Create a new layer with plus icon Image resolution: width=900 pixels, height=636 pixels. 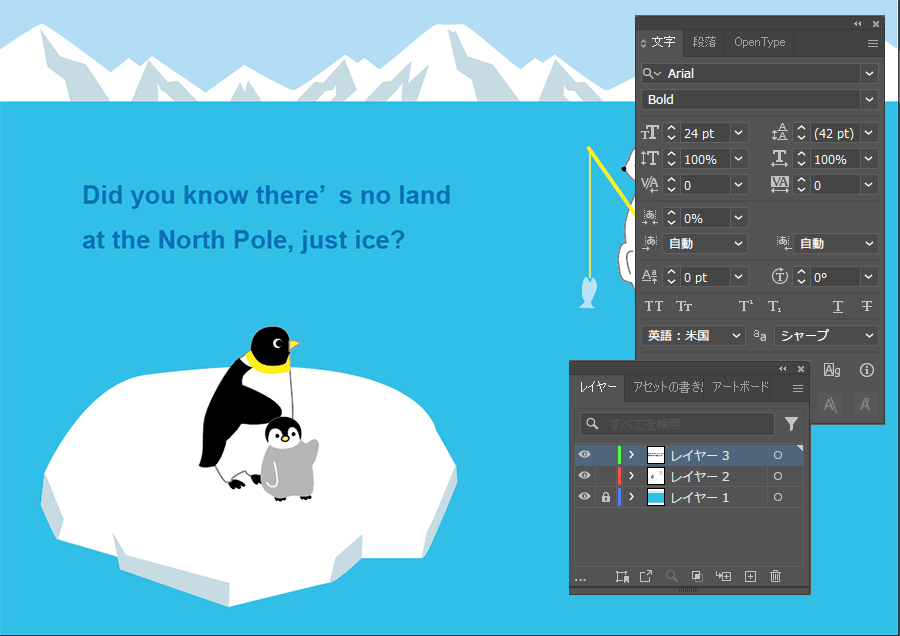750,577
